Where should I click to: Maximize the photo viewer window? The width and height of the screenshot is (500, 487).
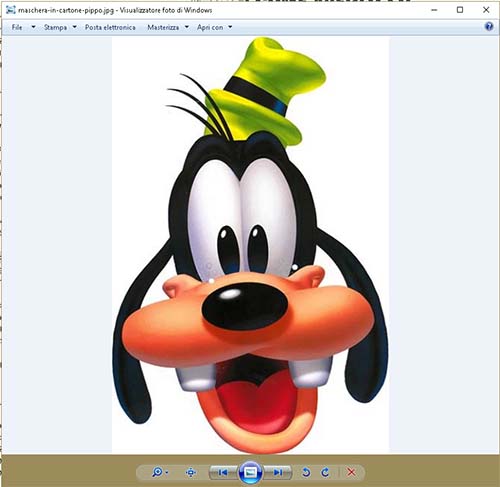[x=460, y=10]
